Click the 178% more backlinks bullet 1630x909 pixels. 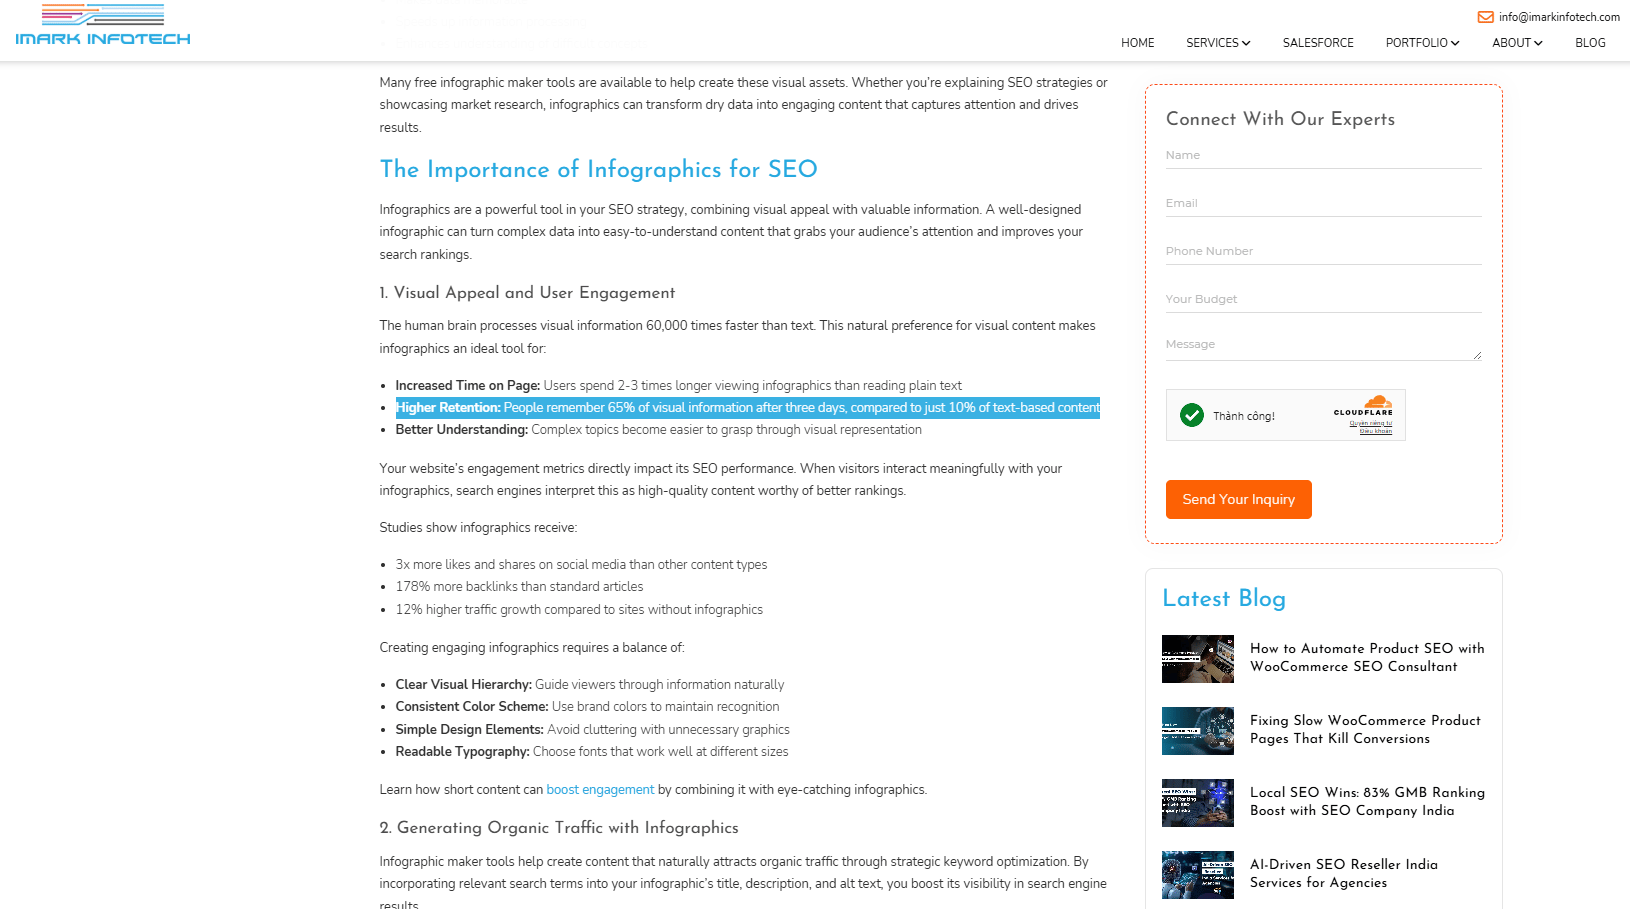click(519, 587)
